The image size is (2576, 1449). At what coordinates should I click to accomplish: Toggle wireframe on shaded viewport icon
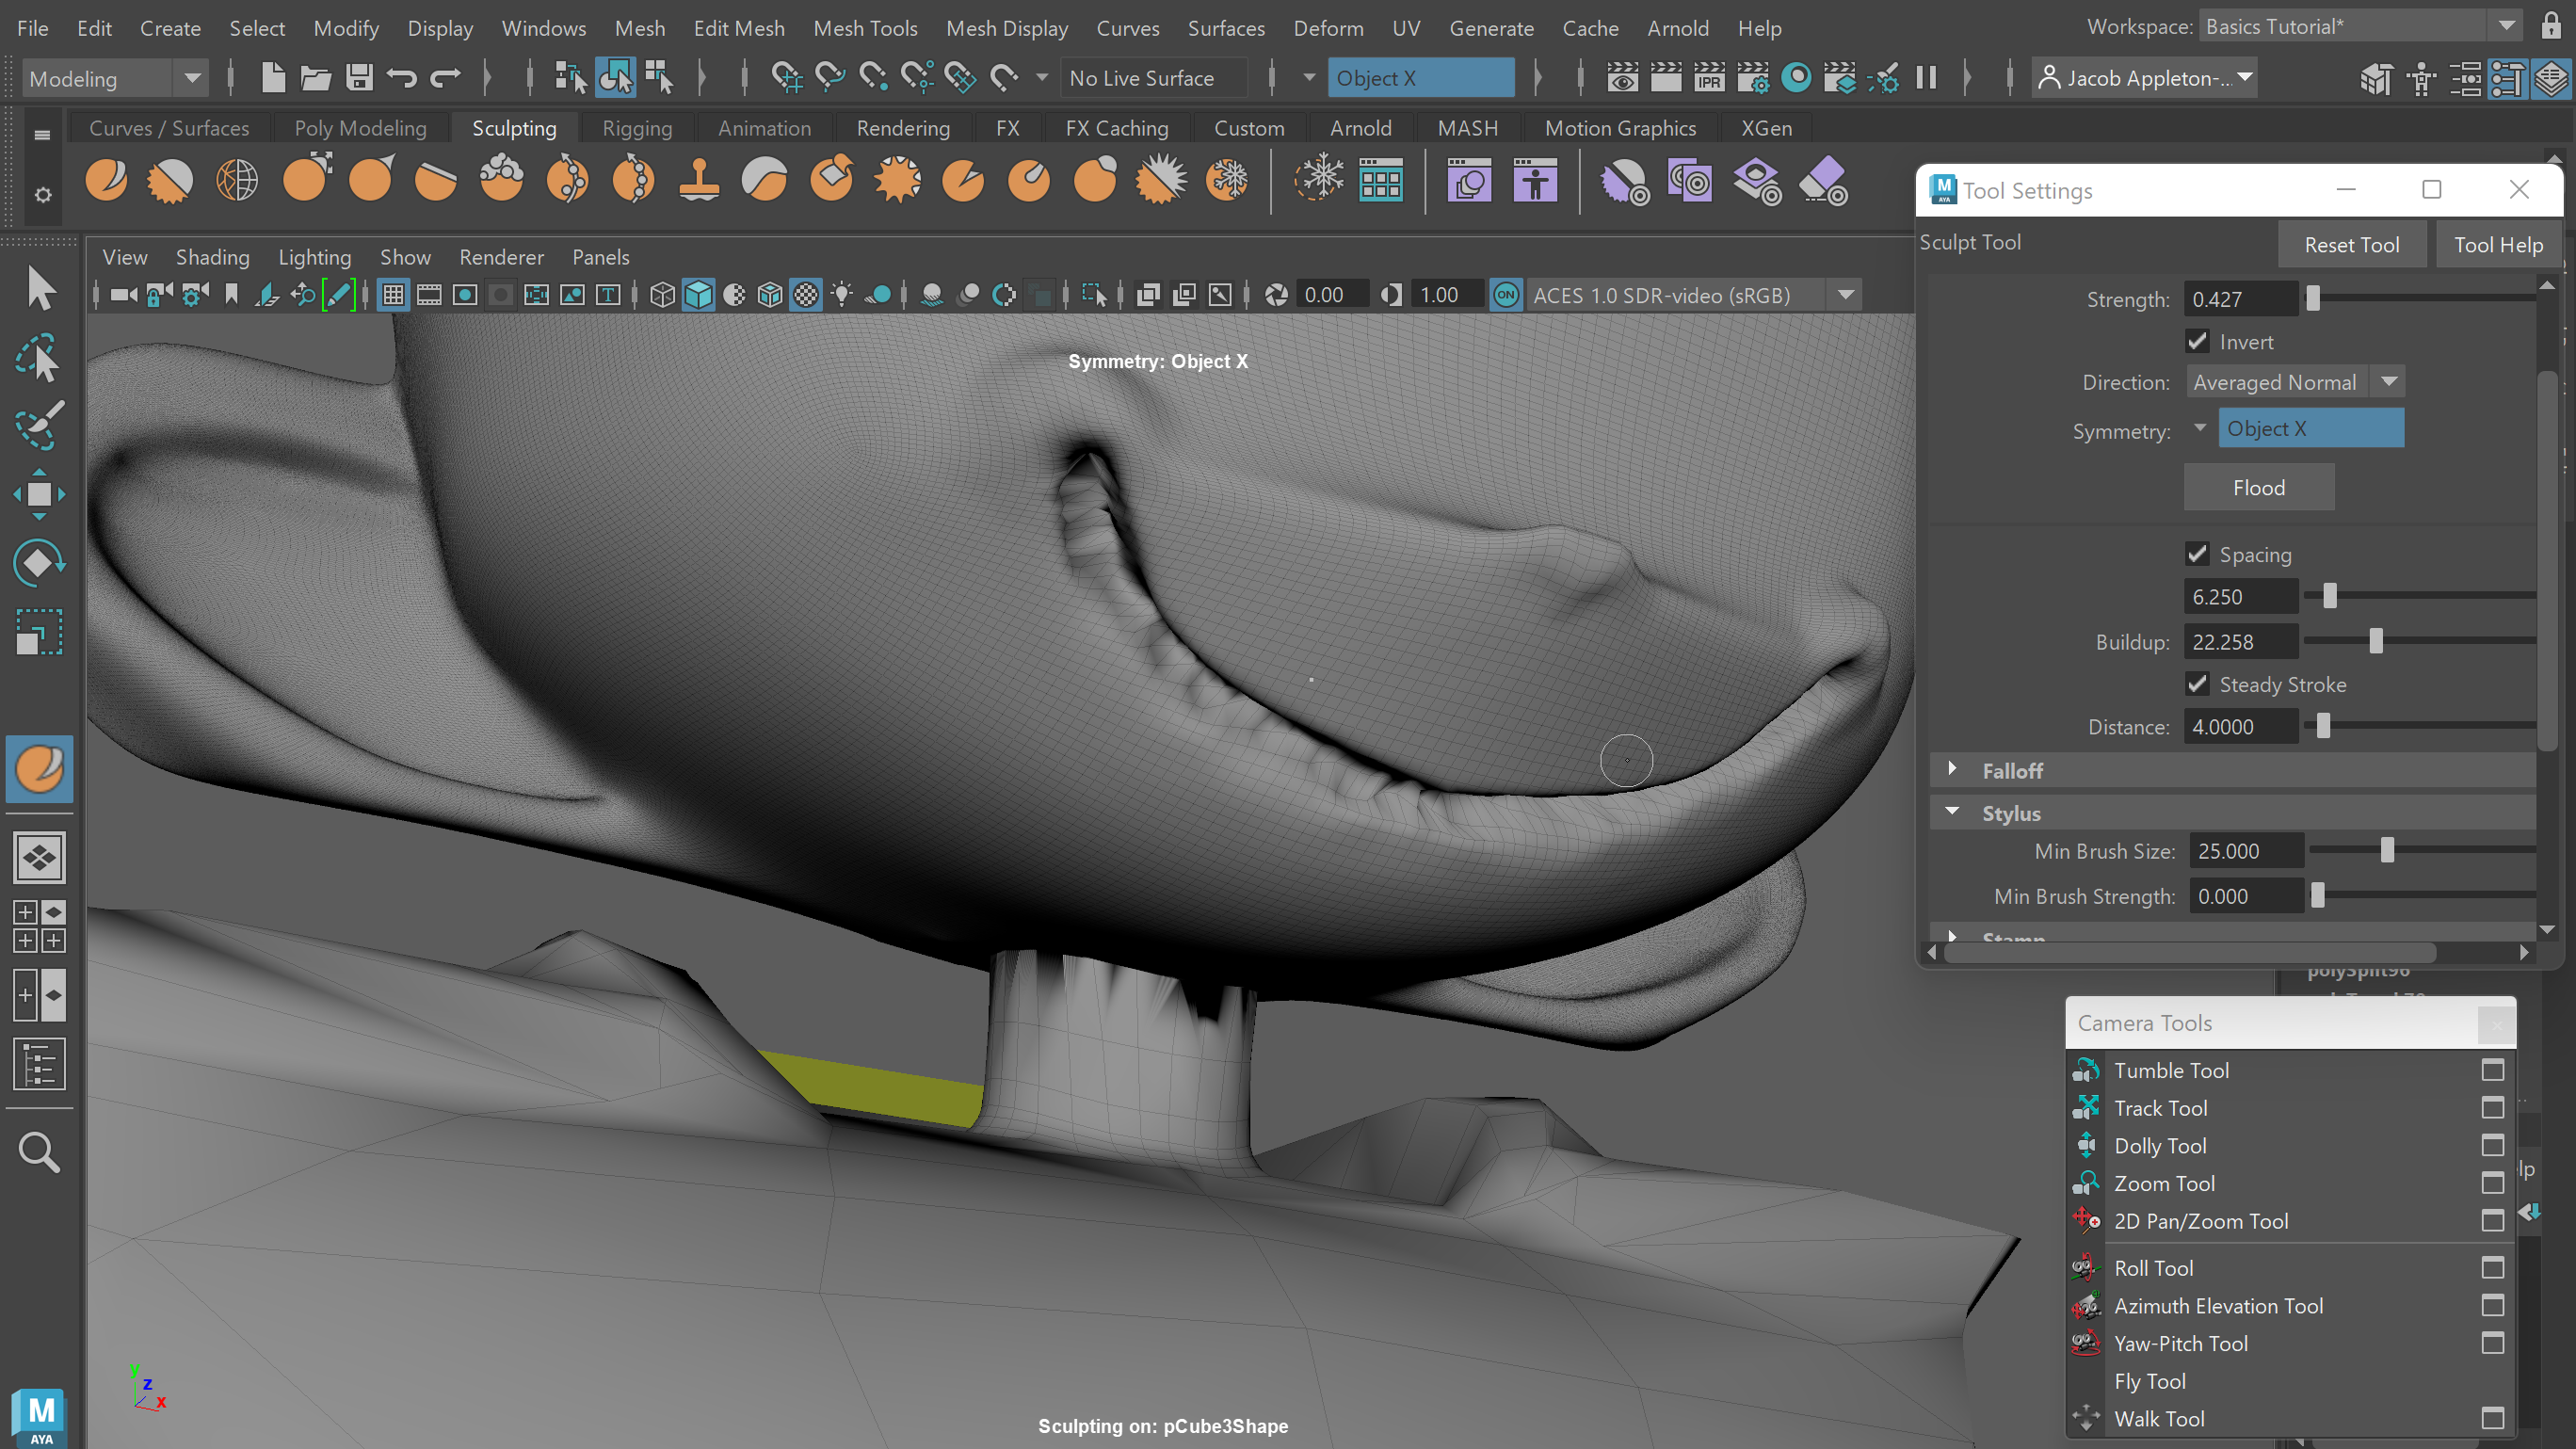pos(769,295)
